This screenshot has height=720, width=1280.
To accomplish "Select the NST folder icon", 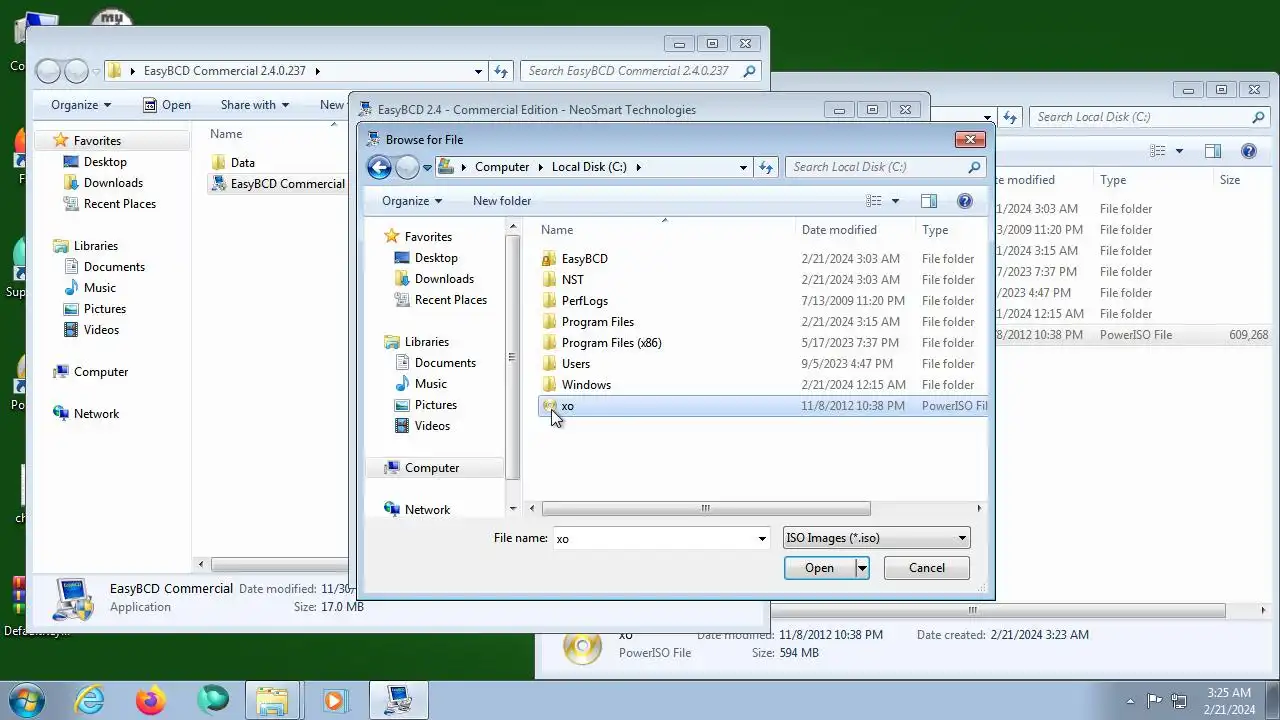I will pos(549,280).
